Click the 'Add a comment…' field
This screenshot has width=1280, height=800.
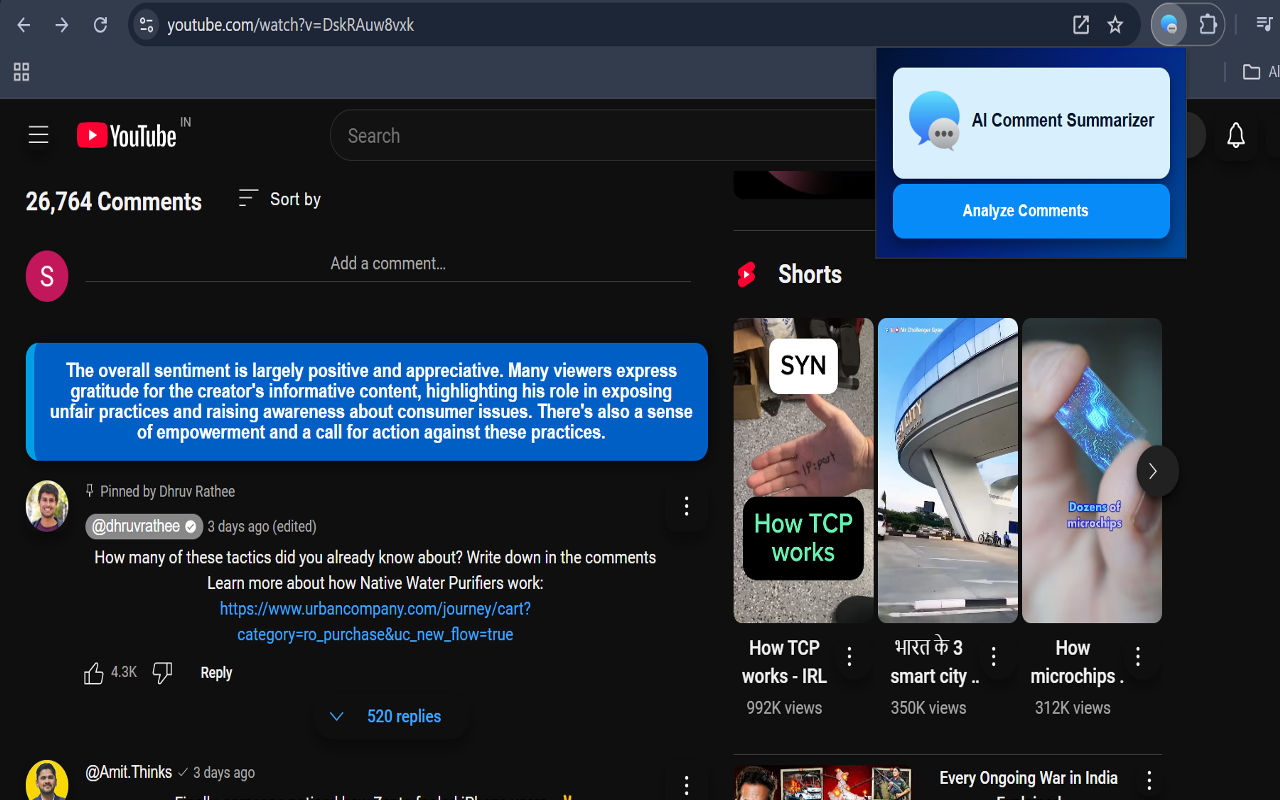[x=388, y=264]
